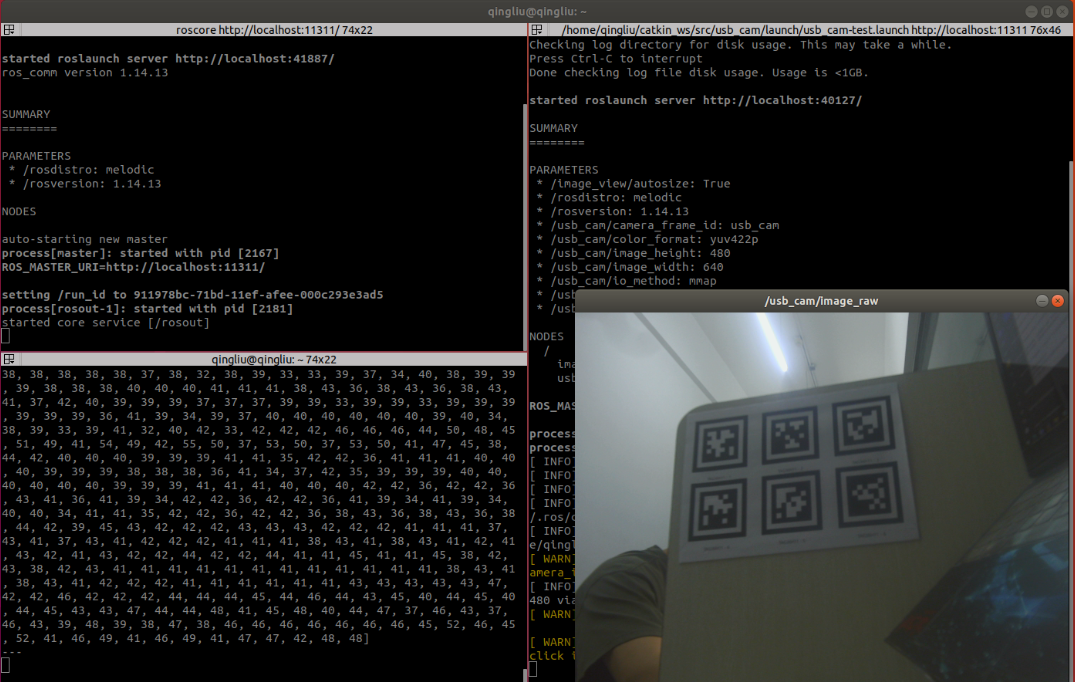The height and width of the screenshot is (682, 1075).
Task: Click the cursor prompt in the roscore pane
Action: [5, 336]
